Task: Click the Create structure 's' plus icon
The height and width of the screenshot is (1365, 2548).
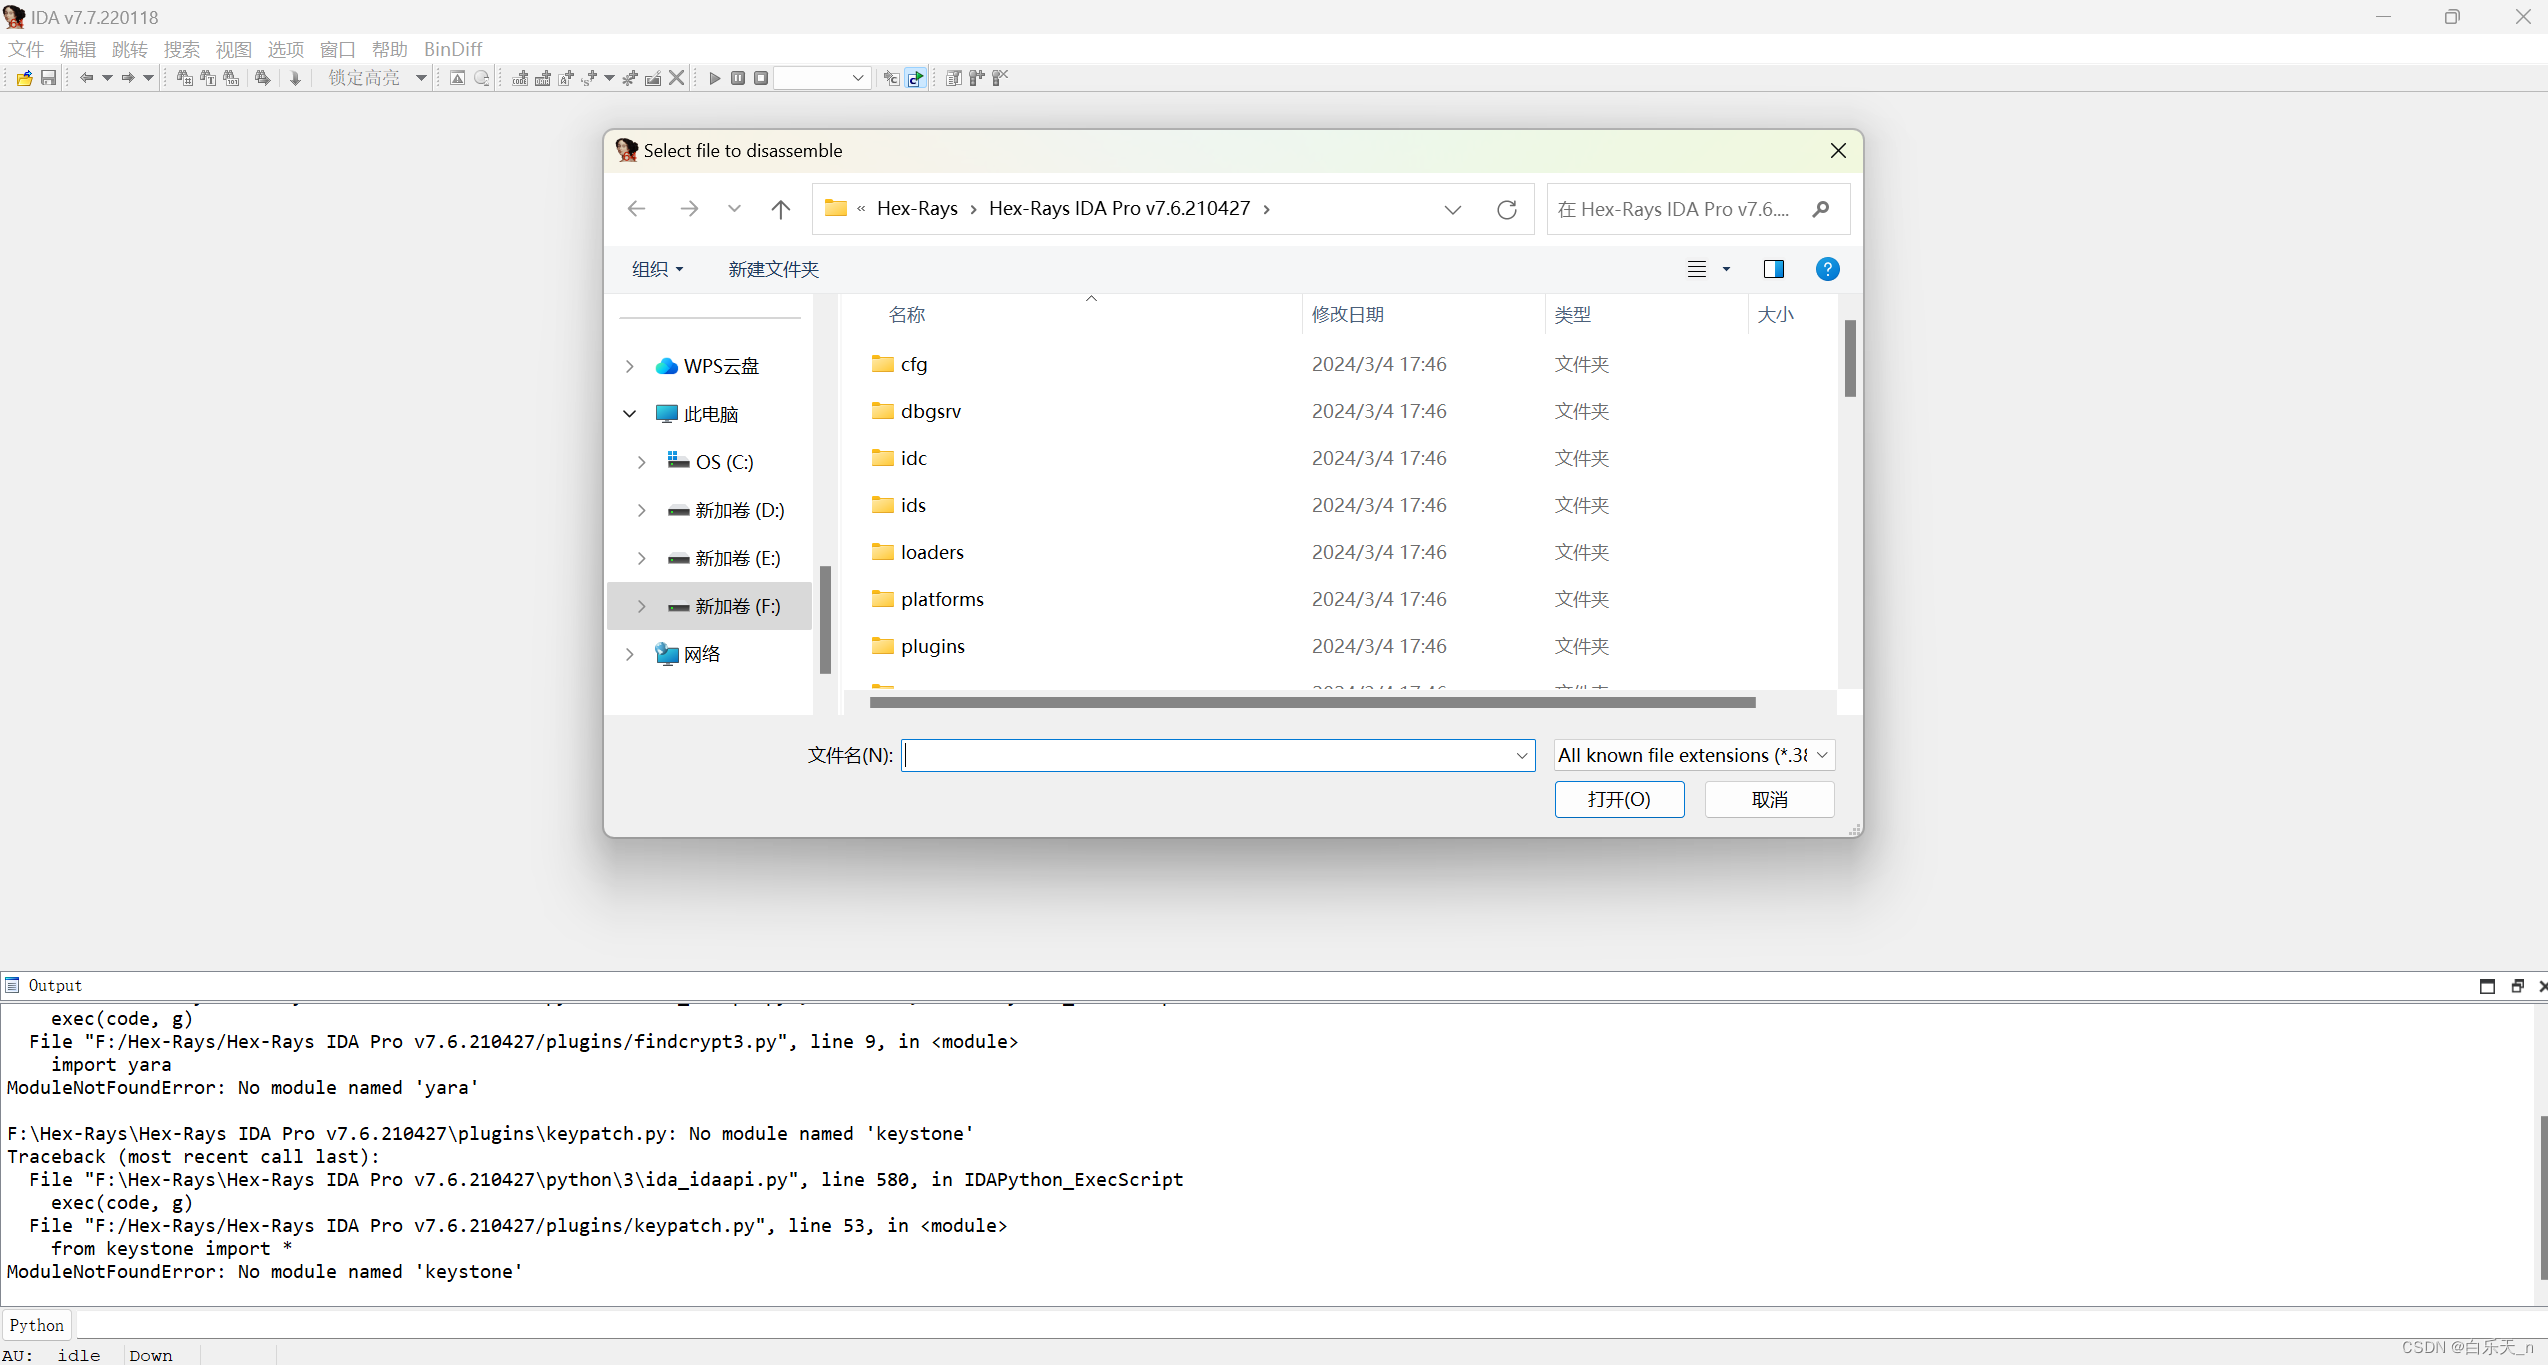Action: point(589,78)
